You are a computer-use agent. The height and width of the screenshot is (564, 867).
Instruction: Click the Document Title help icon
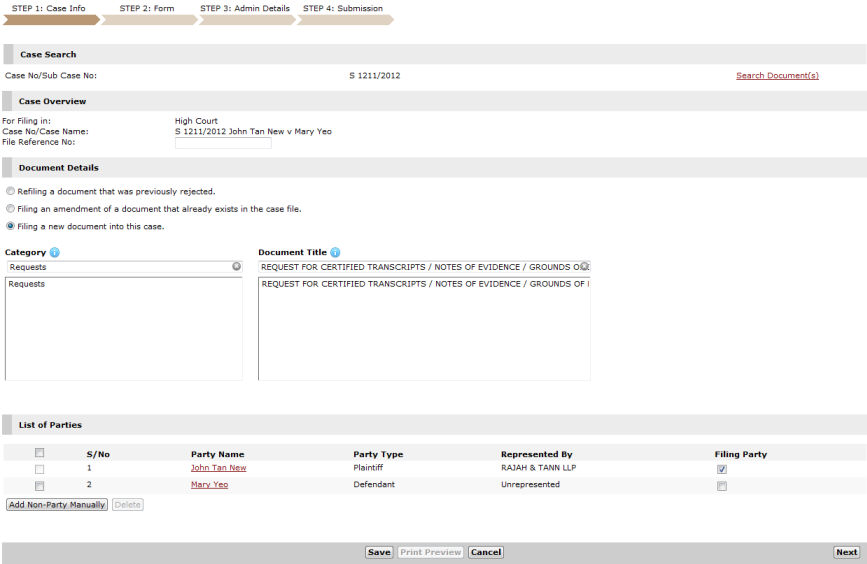[x=335, y=253]
